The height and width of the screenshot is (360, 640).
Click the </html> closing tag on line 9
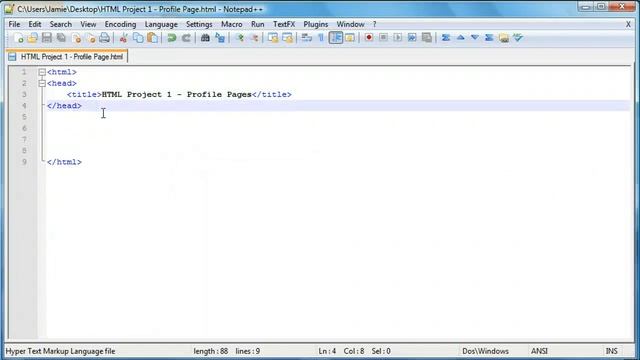[x=64, y=162]
